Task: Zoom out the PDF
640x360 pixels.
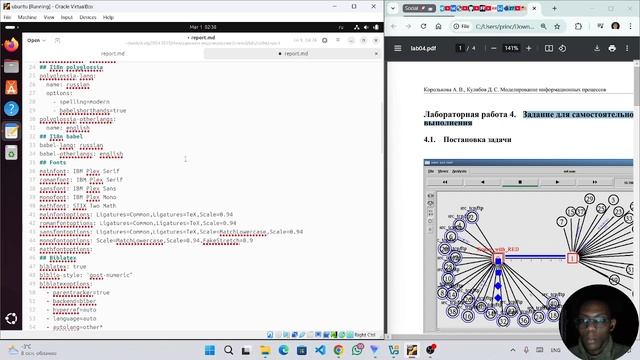Action: [493, 48]
